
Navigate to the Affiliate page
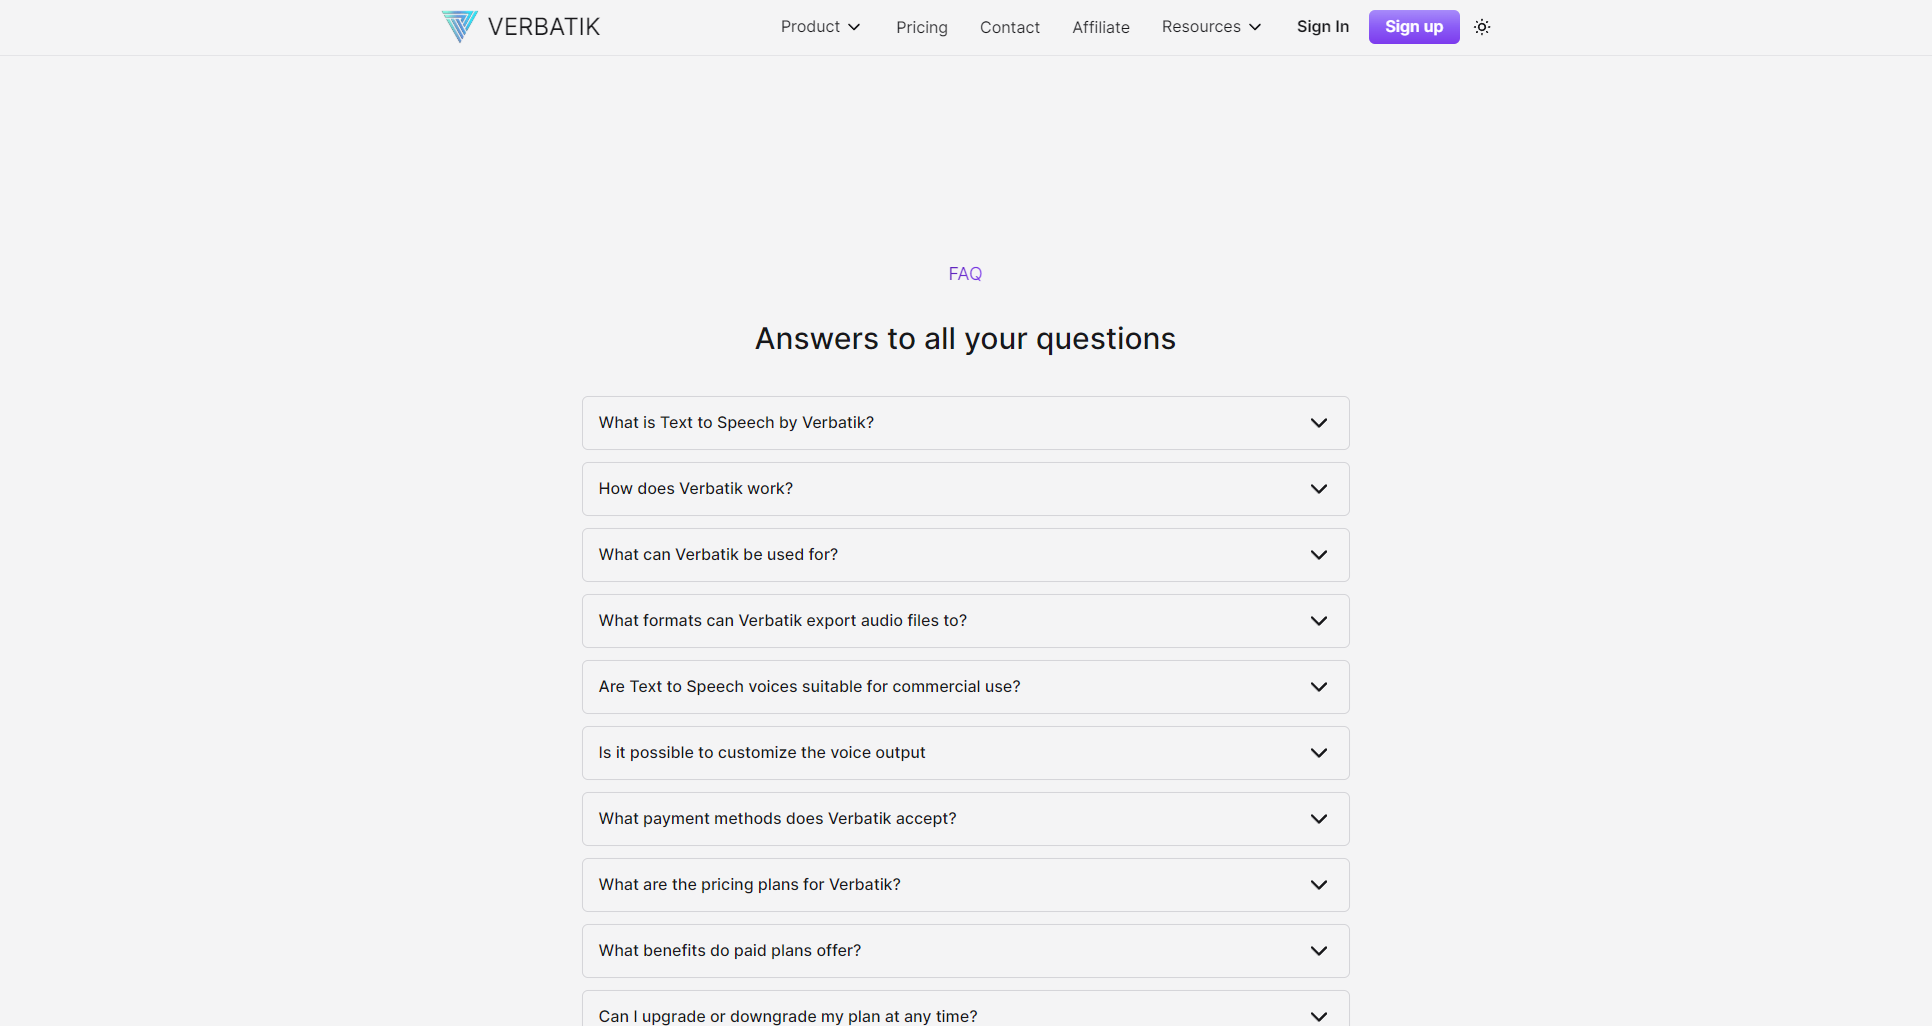(1100, 27)
